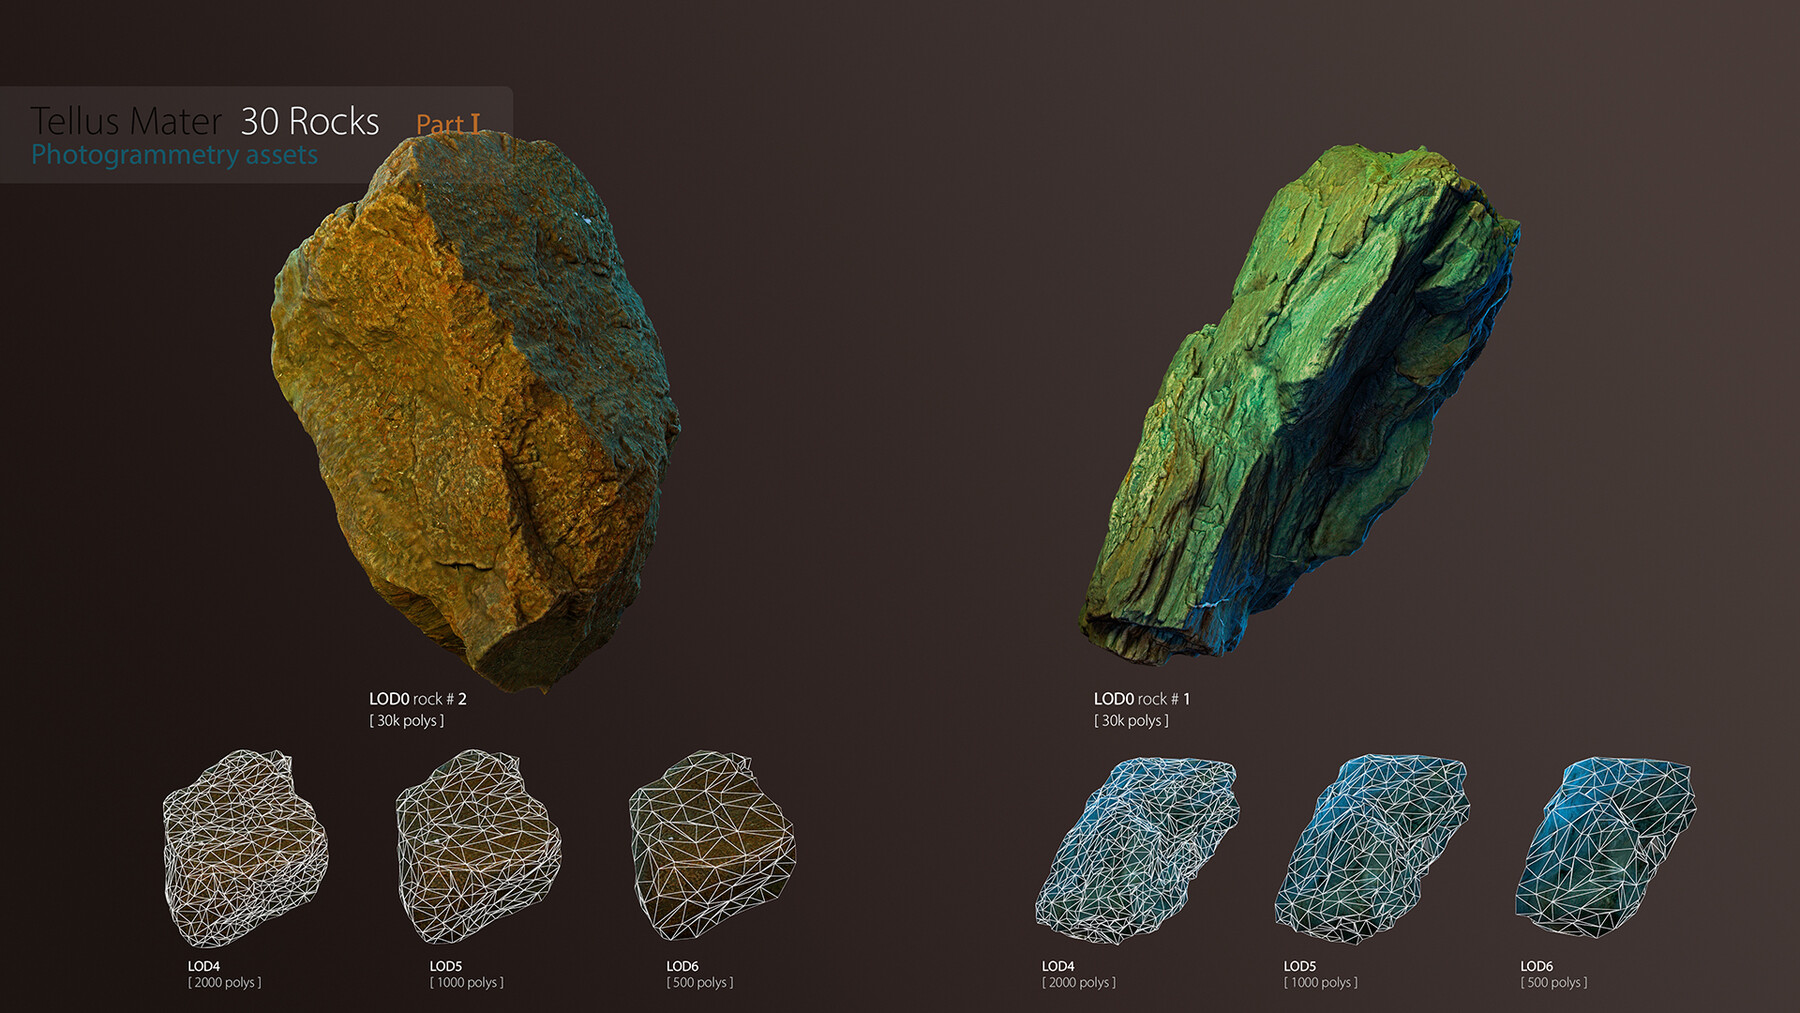Select the blue LOD4 wireframe rock with 2000 polys
The height and width of the screenshot is (1013, 1800).
1137,851
